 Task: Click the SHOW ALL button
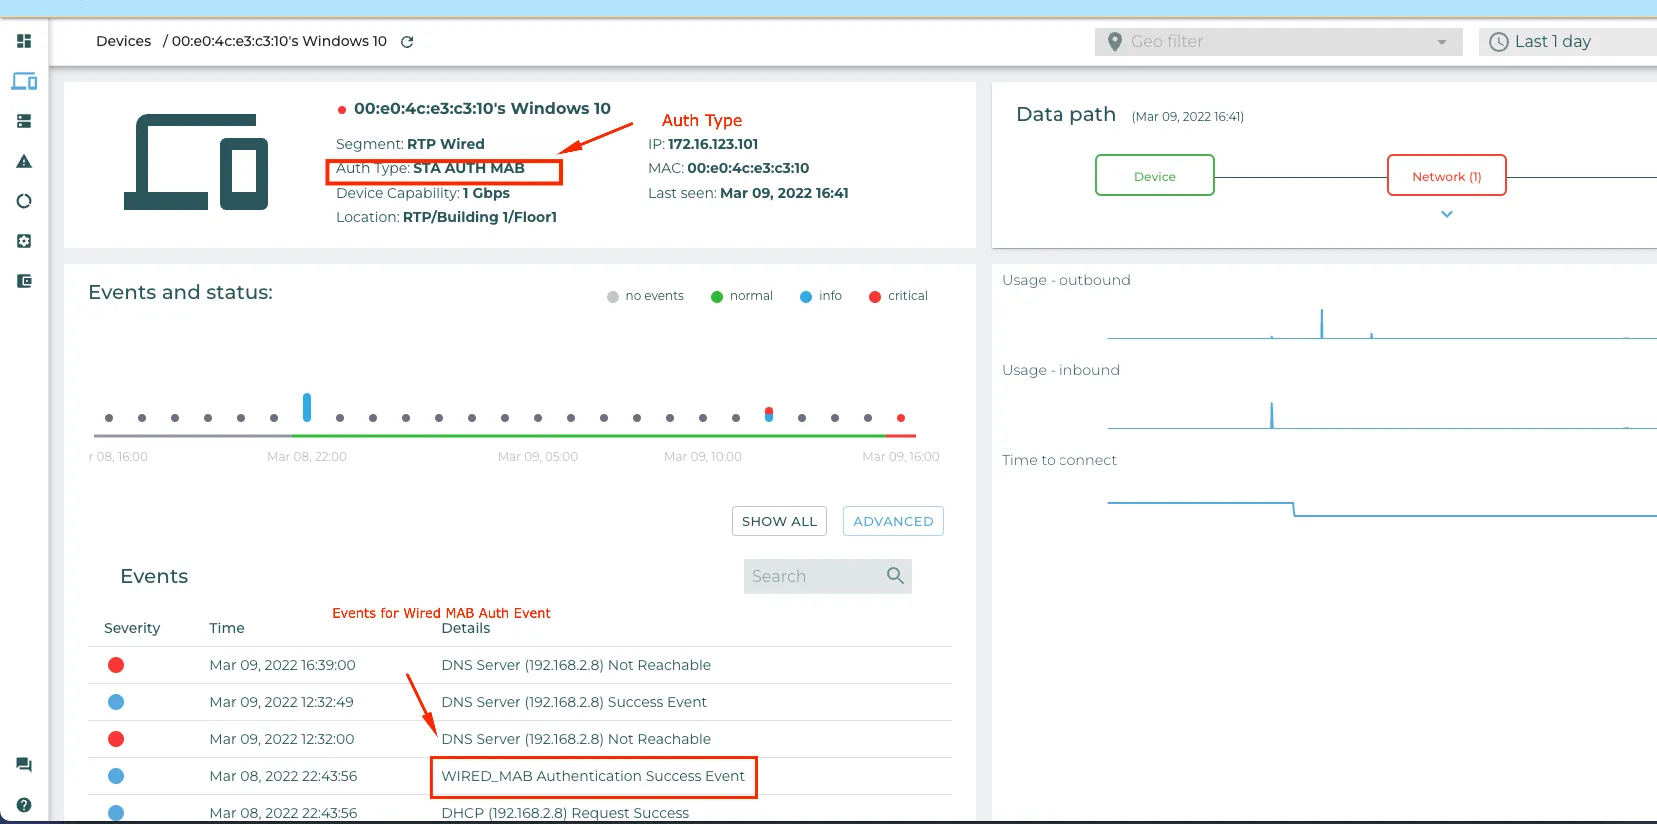780,521
